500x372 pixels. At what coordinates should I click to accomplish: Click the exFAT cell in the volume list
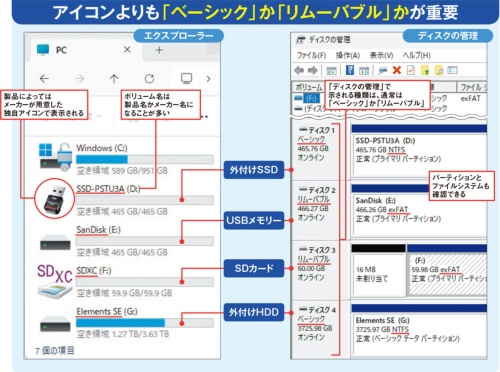pyautogui.click(x=470, y=98)
